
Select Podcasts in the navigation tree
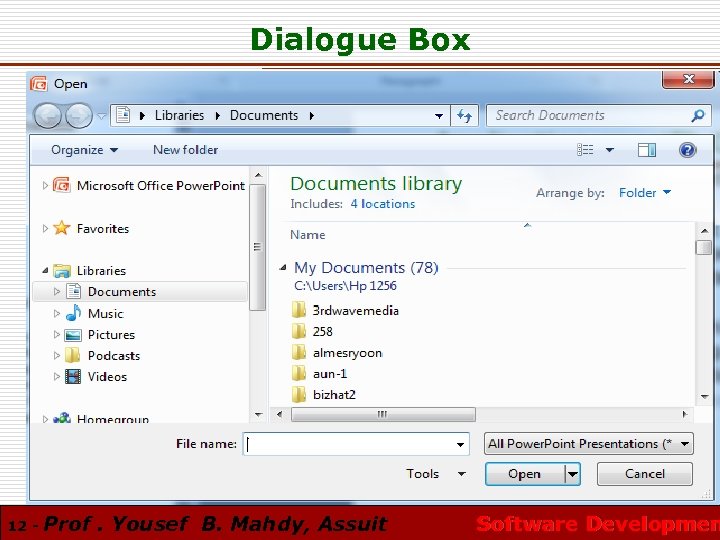click(x=114, y=356)
